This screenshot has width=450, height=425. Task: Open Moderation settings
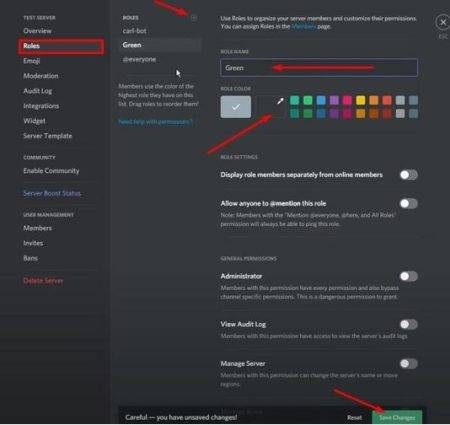click(x=41, y=76)
